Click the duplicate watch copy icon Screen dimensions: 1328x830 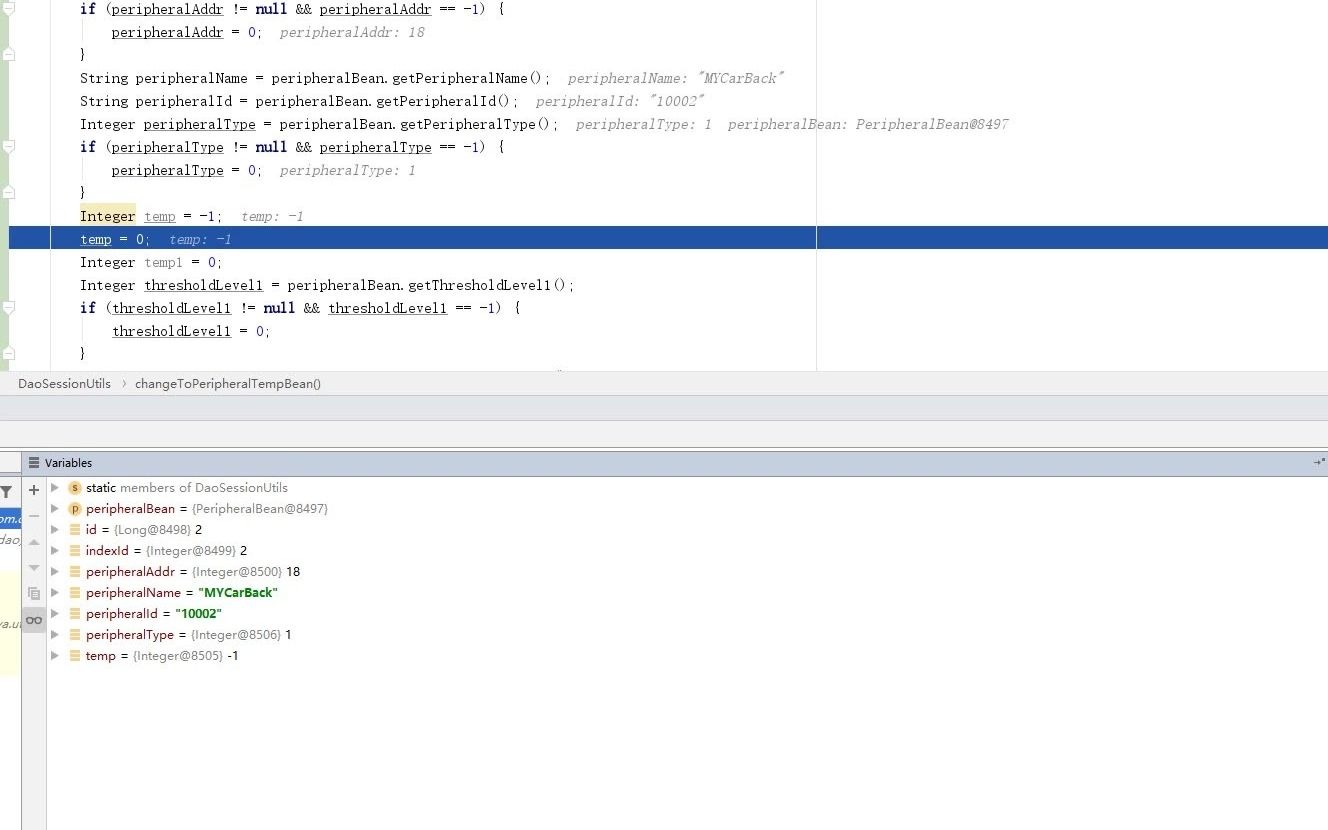34,594
